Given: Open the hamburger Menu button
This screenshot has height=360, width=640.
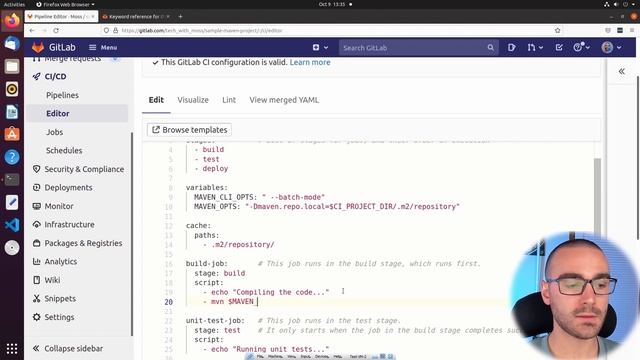Looking at the screenshot, I should [x=103, y=47].
